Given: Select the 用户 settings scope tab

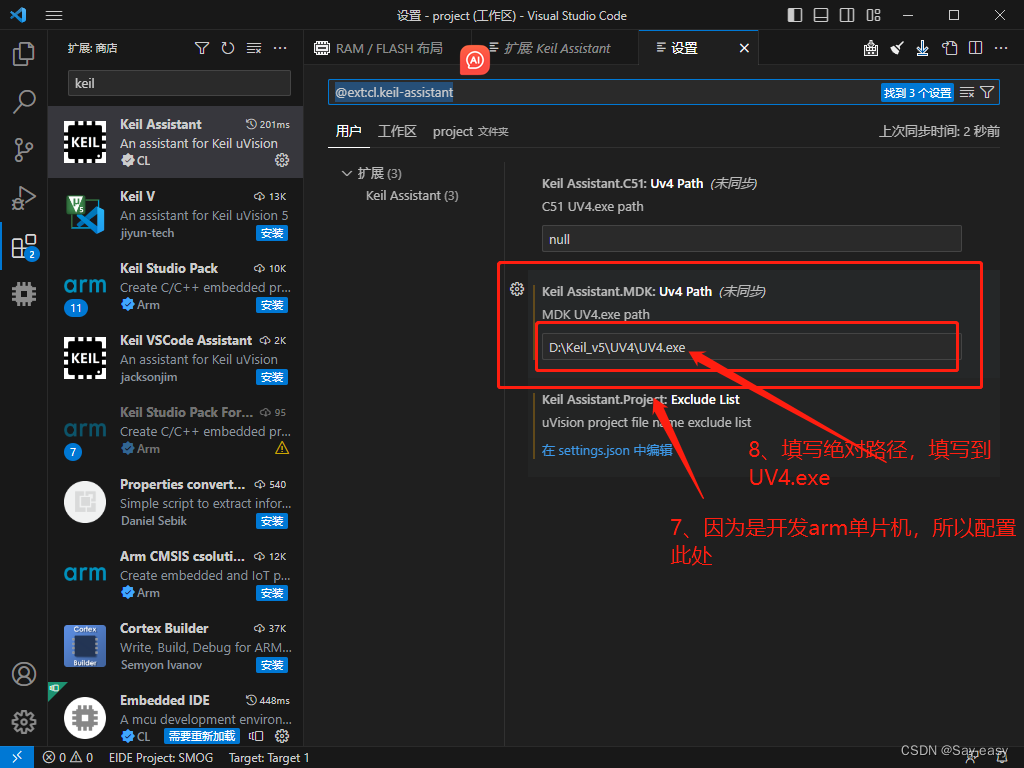Looking at the screenshot, I should (x=348, y=131).
